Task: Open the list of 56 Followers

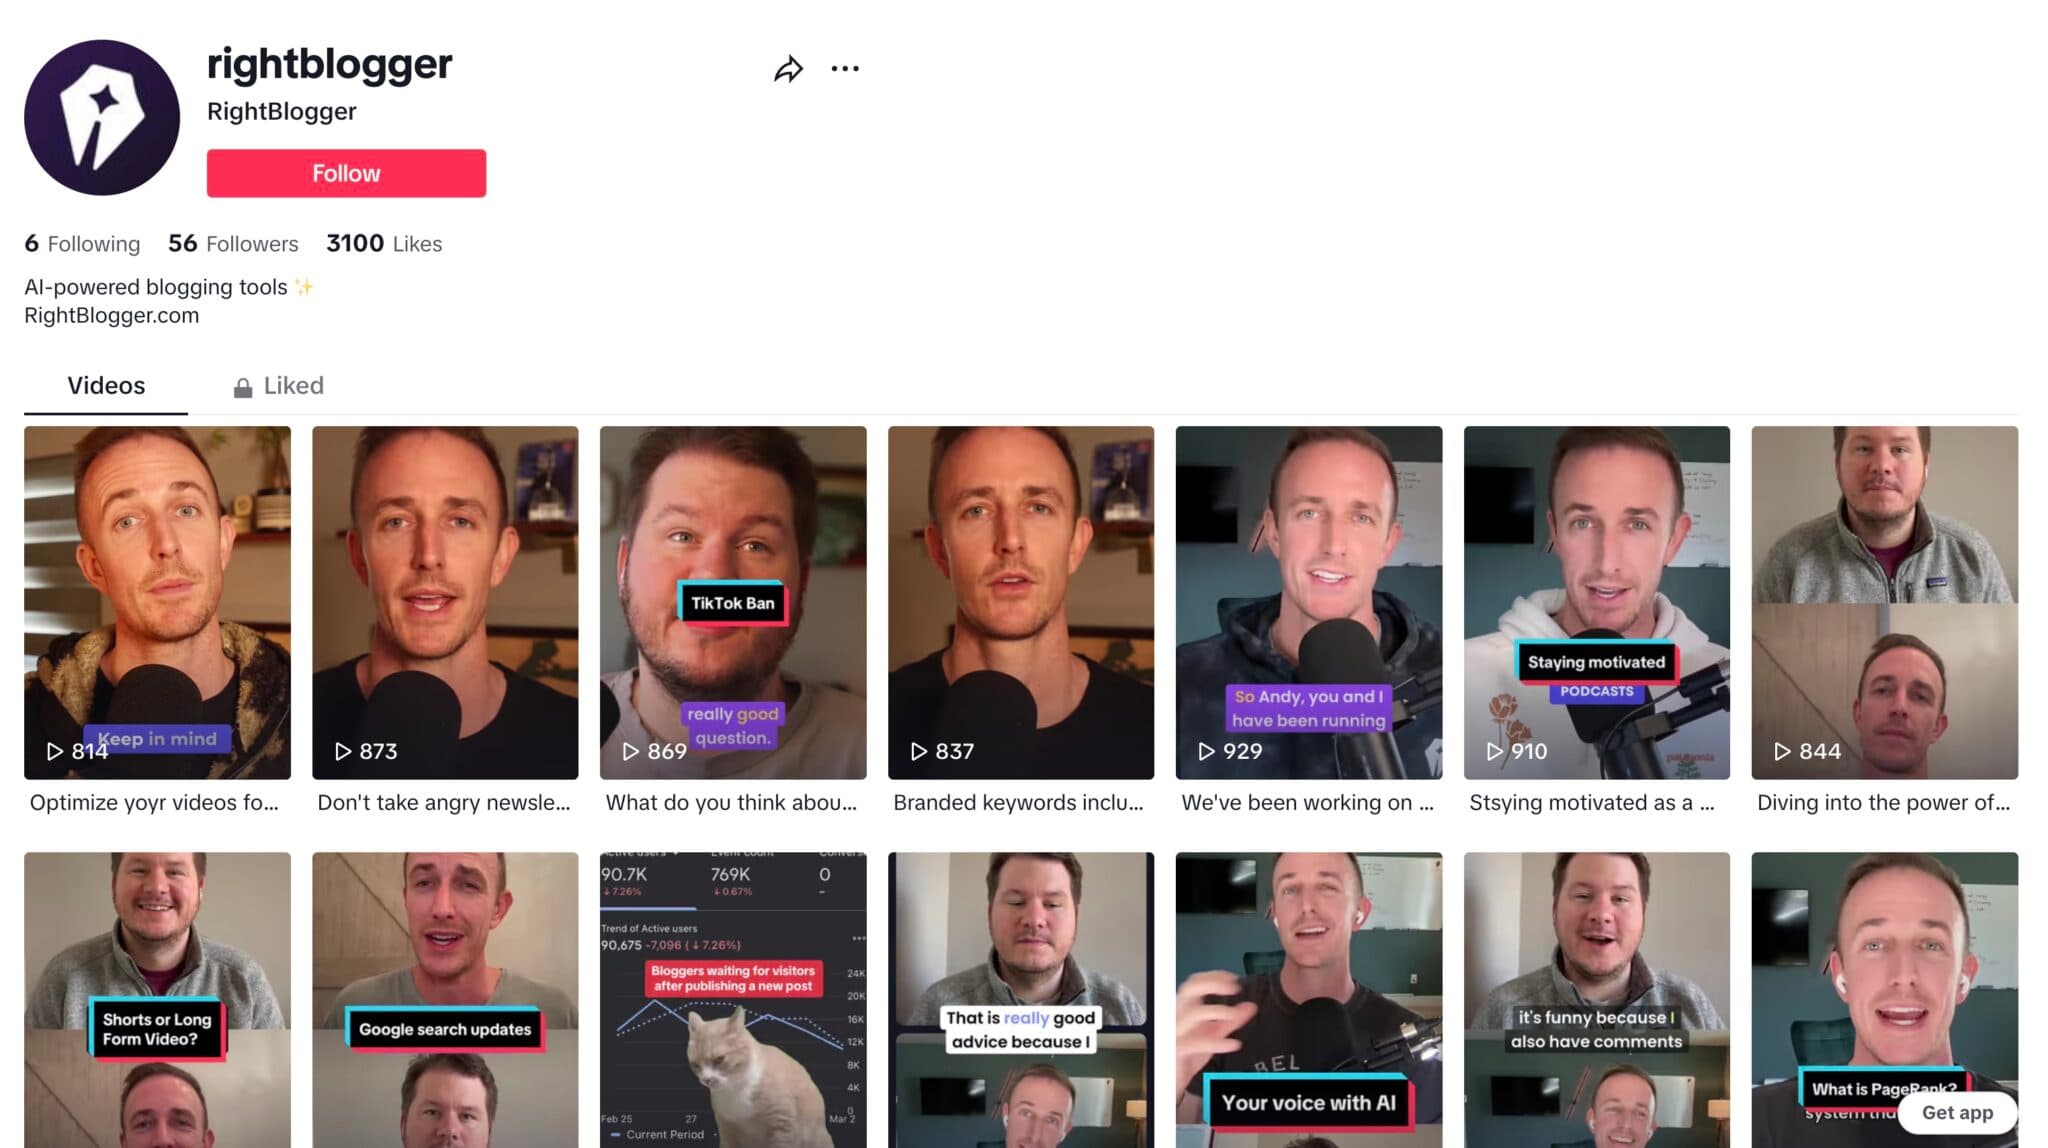Action: 232,243
